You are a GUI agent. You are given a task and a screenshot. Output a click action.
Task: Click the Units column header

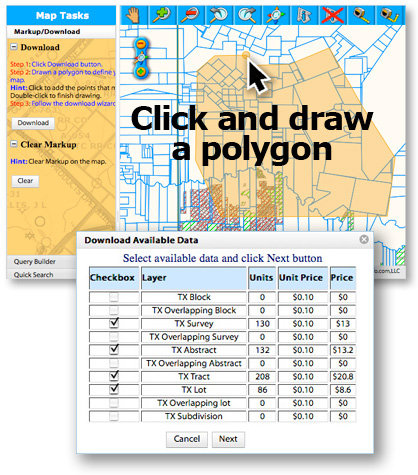262,278
